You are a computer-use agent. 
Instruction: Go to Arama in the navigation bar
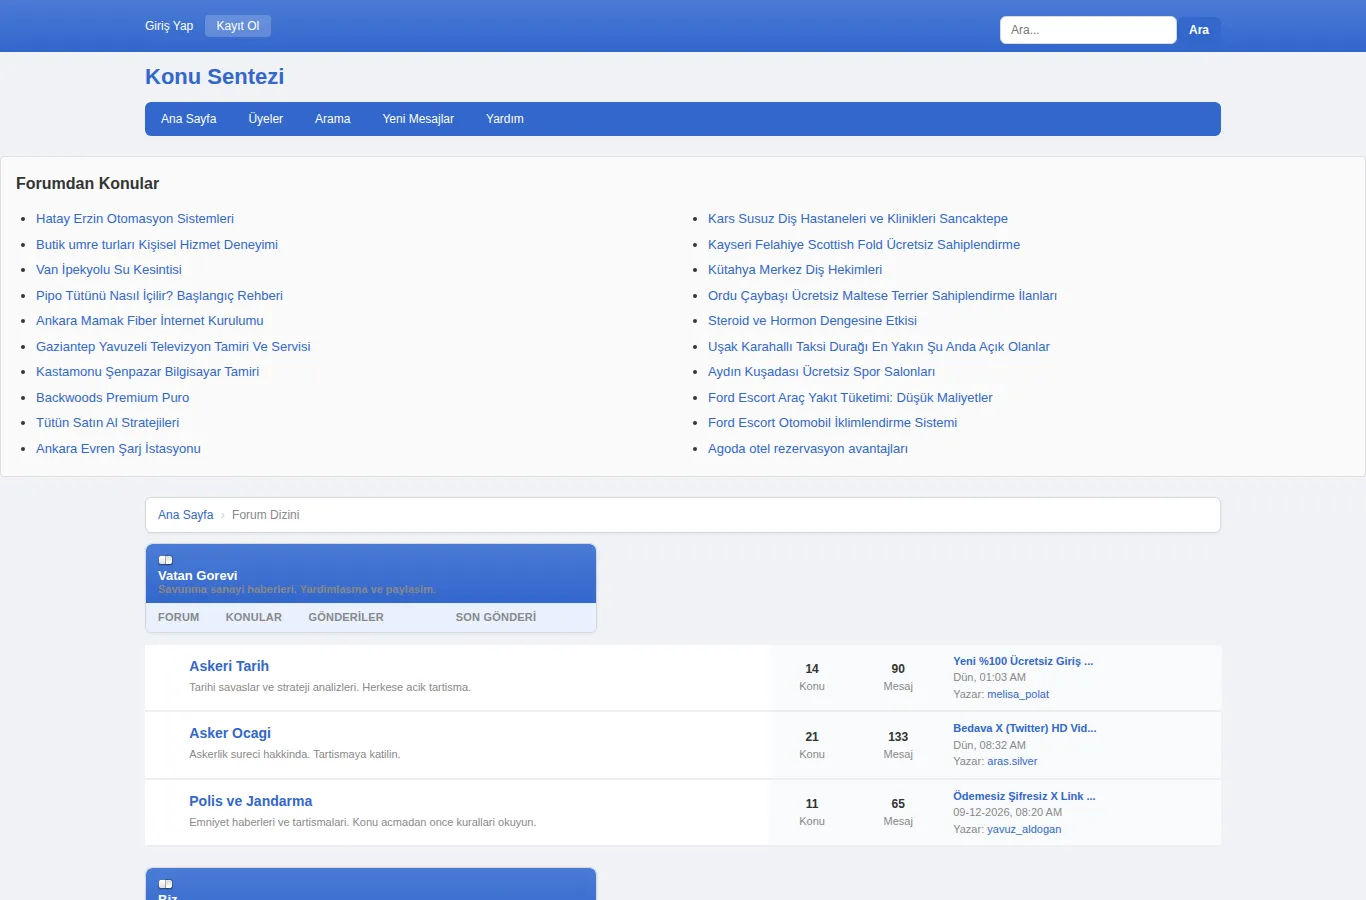pos(333,119)
